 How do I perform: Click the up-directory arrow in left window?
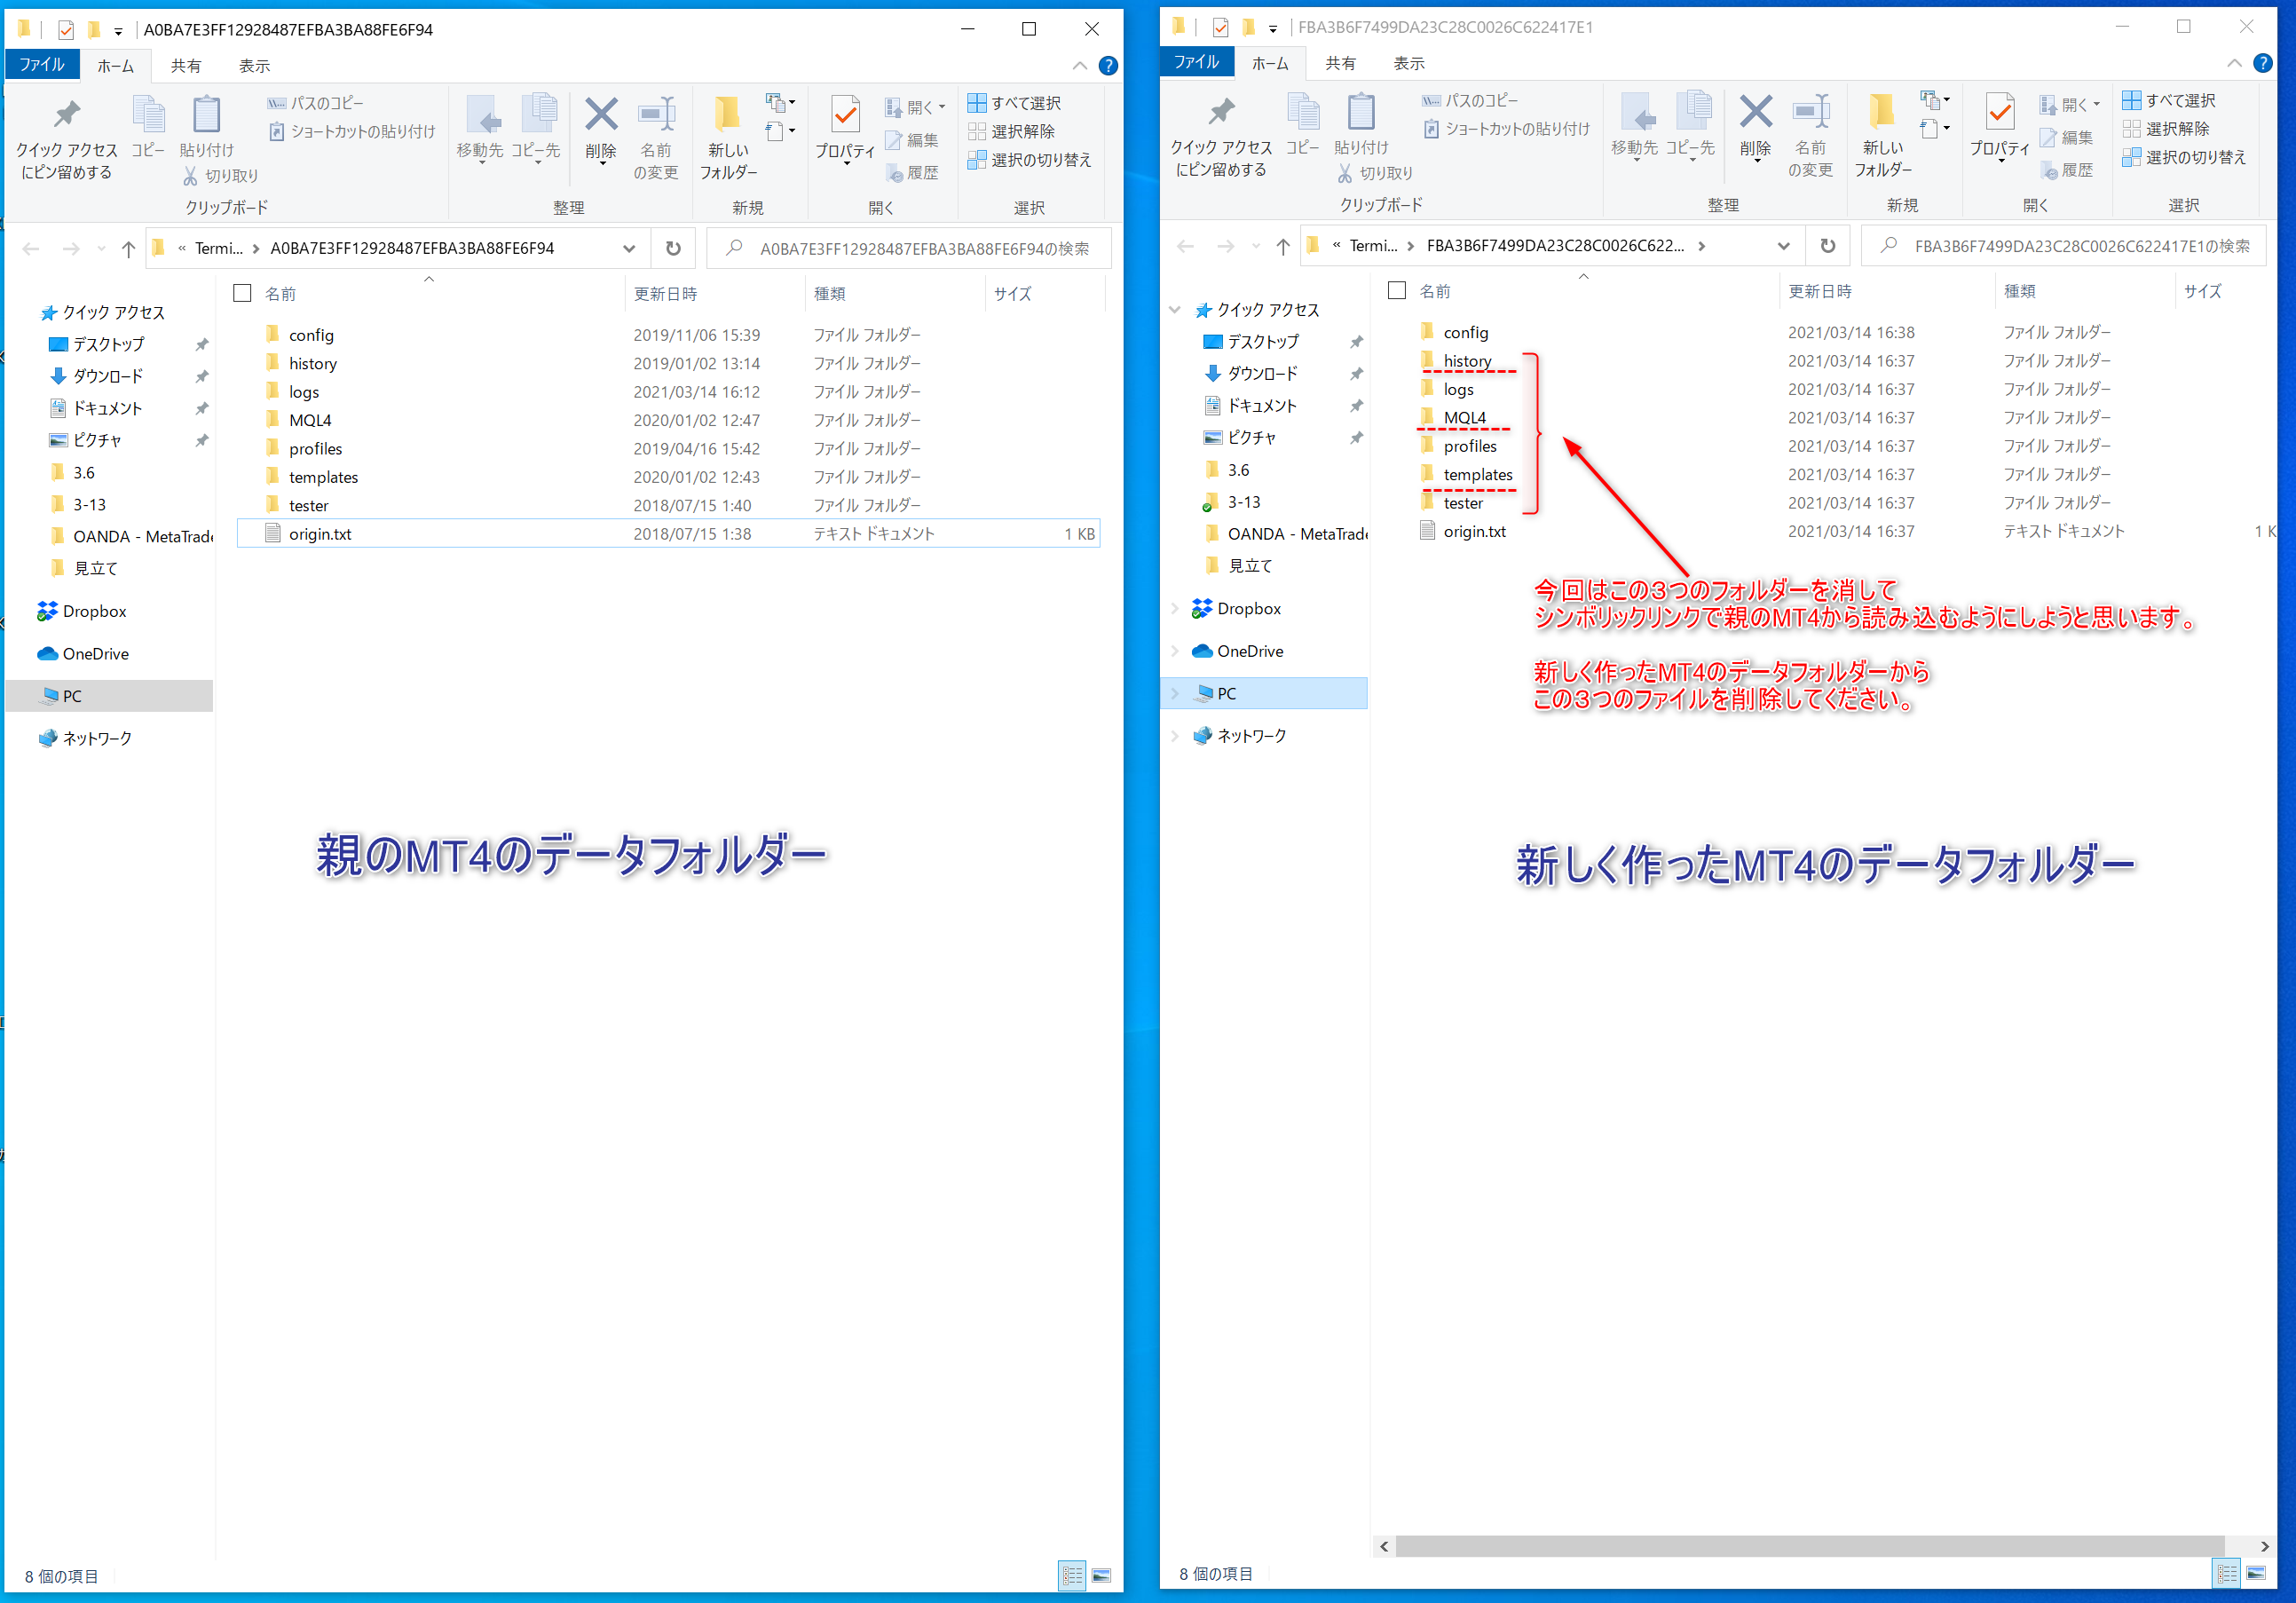click(x=128, y=249)
